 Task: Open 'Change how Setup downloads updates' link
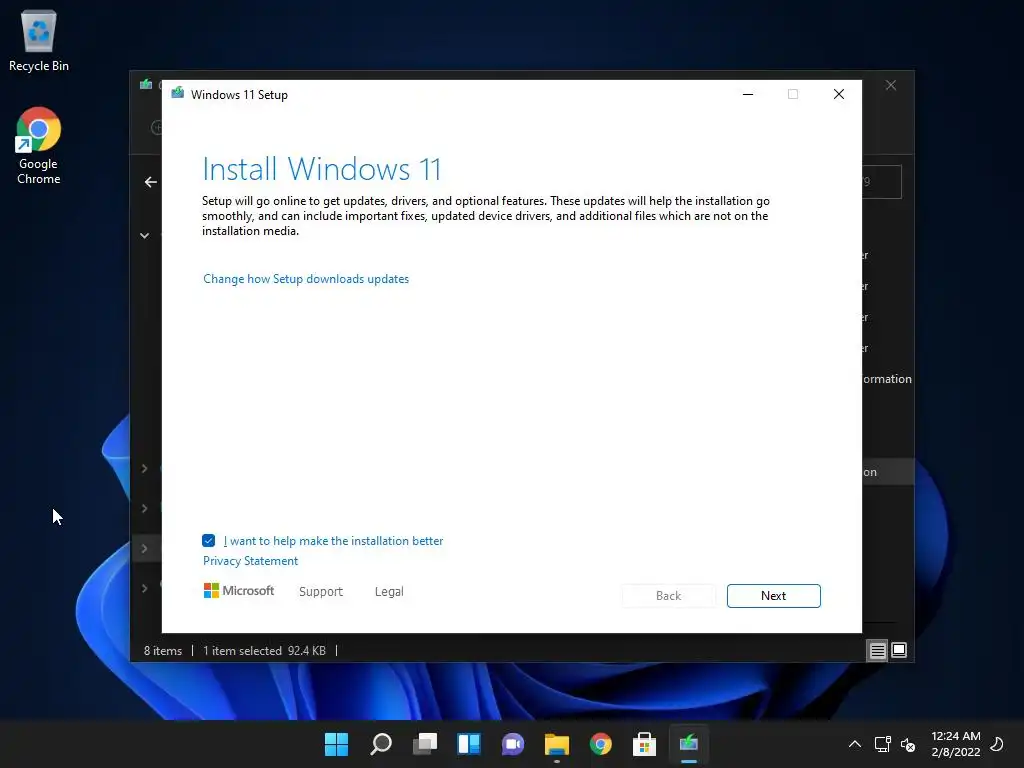tap(306, 279)
